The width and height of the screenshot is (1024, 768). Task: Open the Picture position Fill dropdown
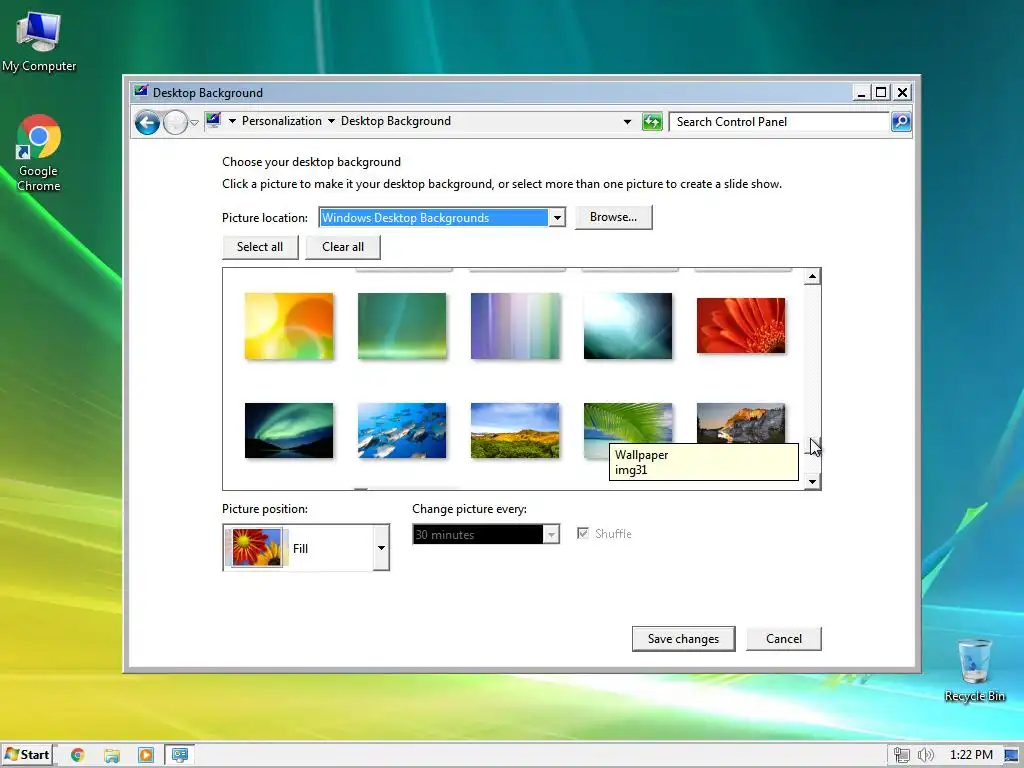381,548
